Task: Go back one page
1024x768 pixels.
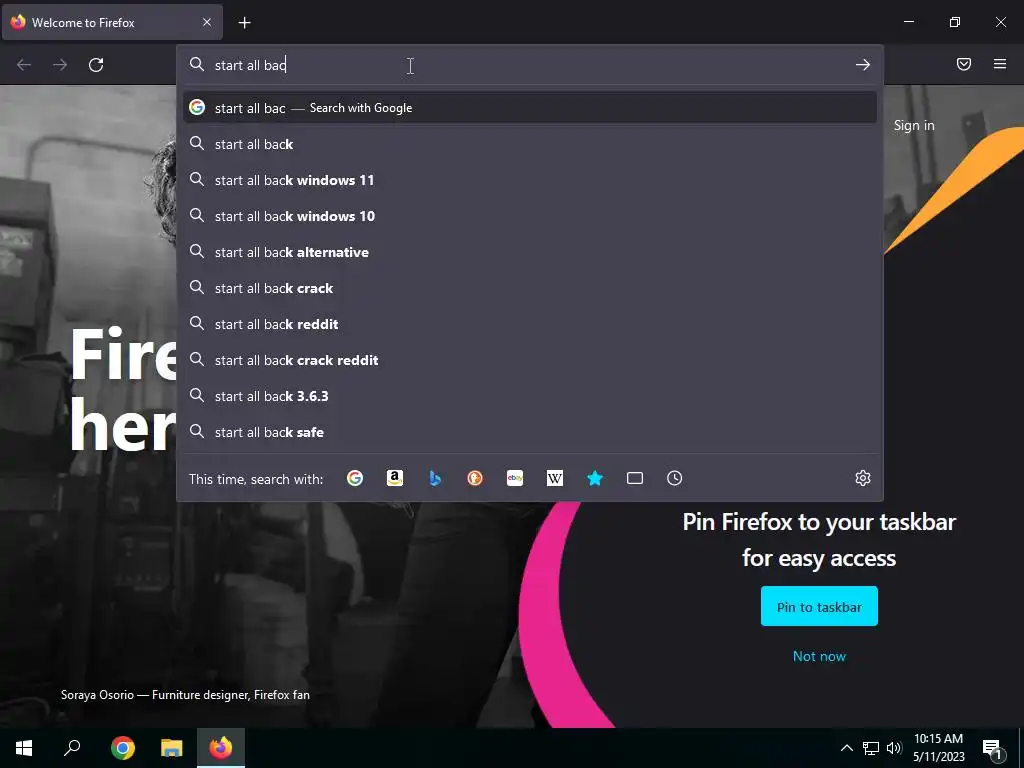Action: click(24, 65)
